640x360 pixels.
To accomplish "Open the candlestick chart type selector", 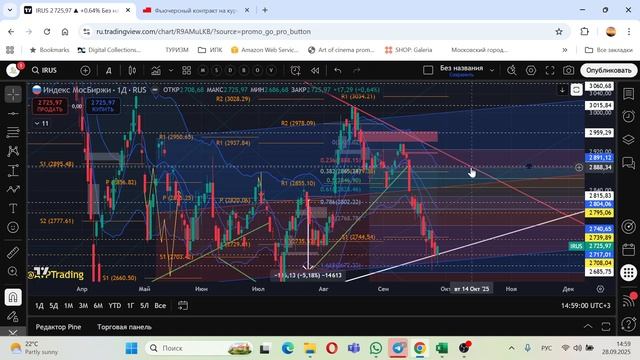I will 132,70.
